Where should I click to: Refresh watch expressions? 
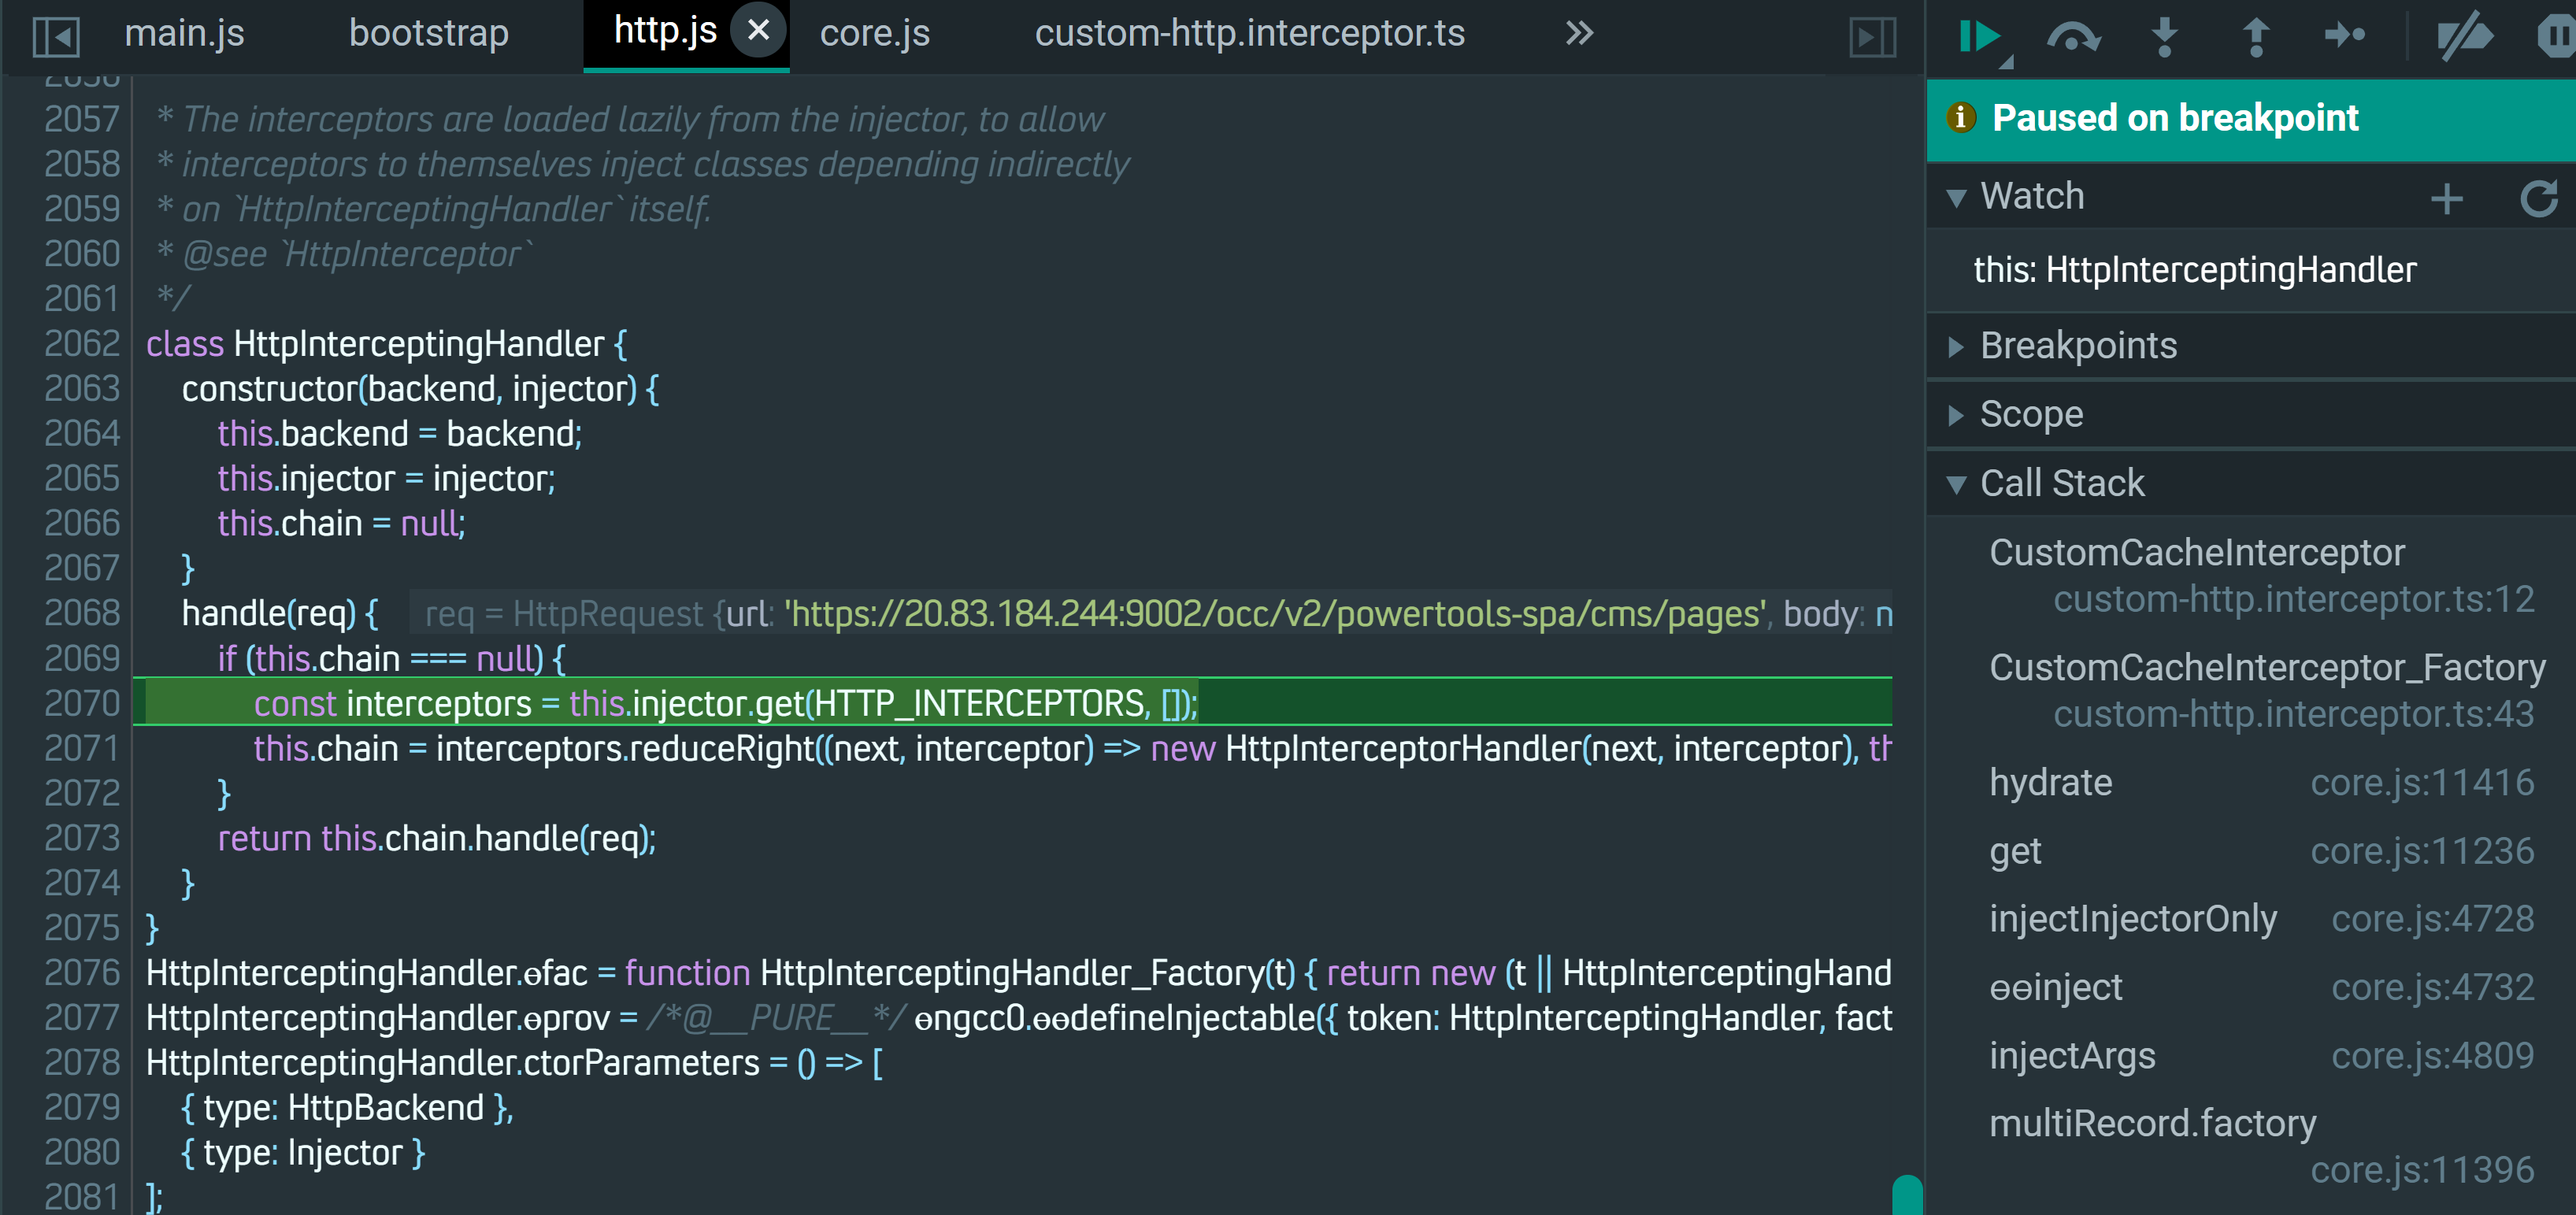tap(2538, 198)
